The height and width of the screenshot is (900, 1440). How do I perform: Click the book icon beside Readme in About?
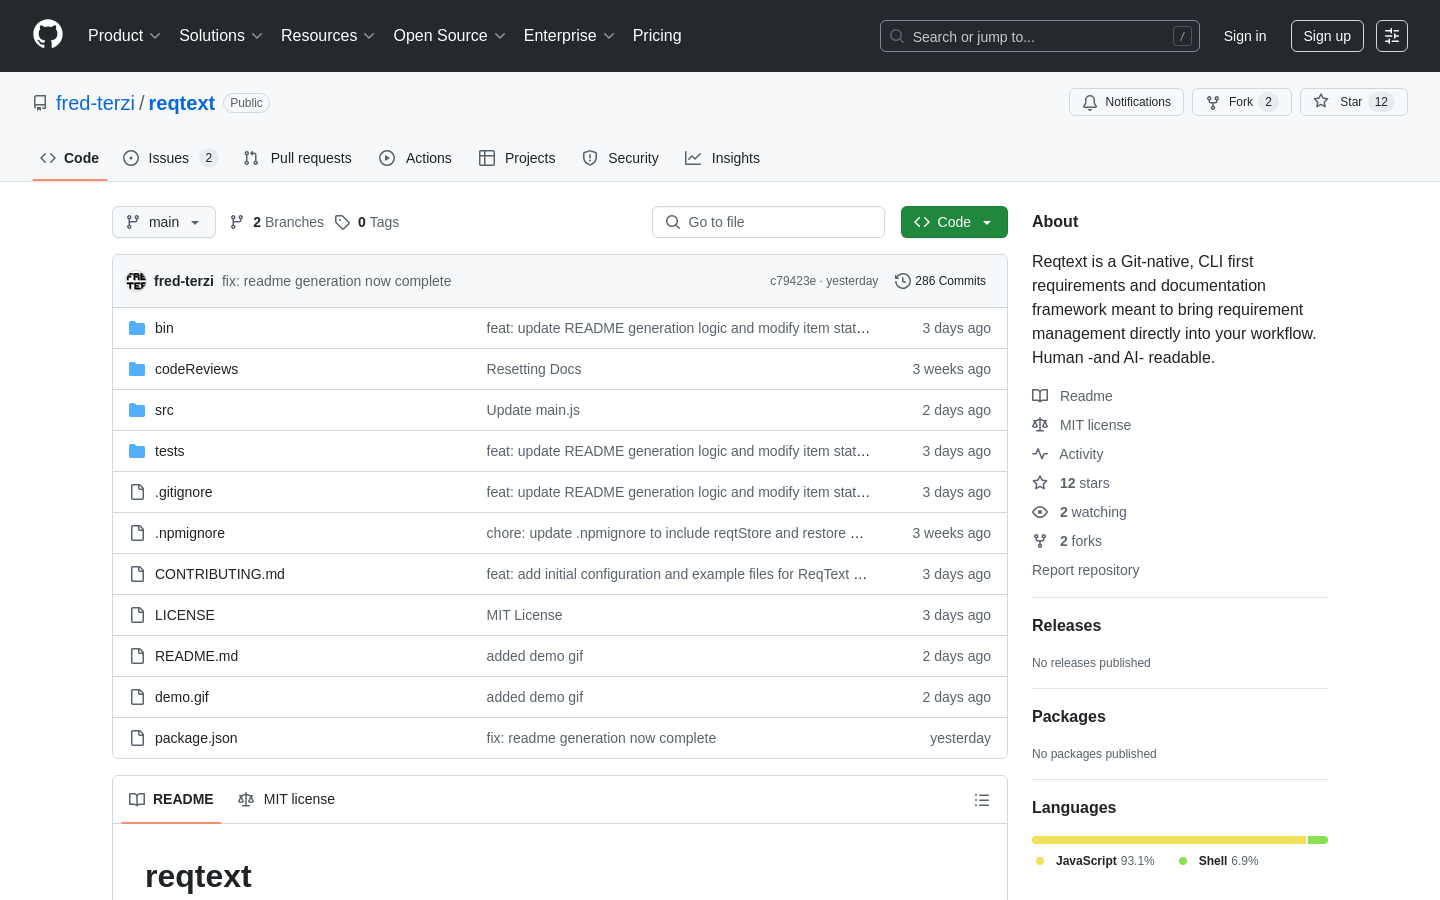point(1040,396)
